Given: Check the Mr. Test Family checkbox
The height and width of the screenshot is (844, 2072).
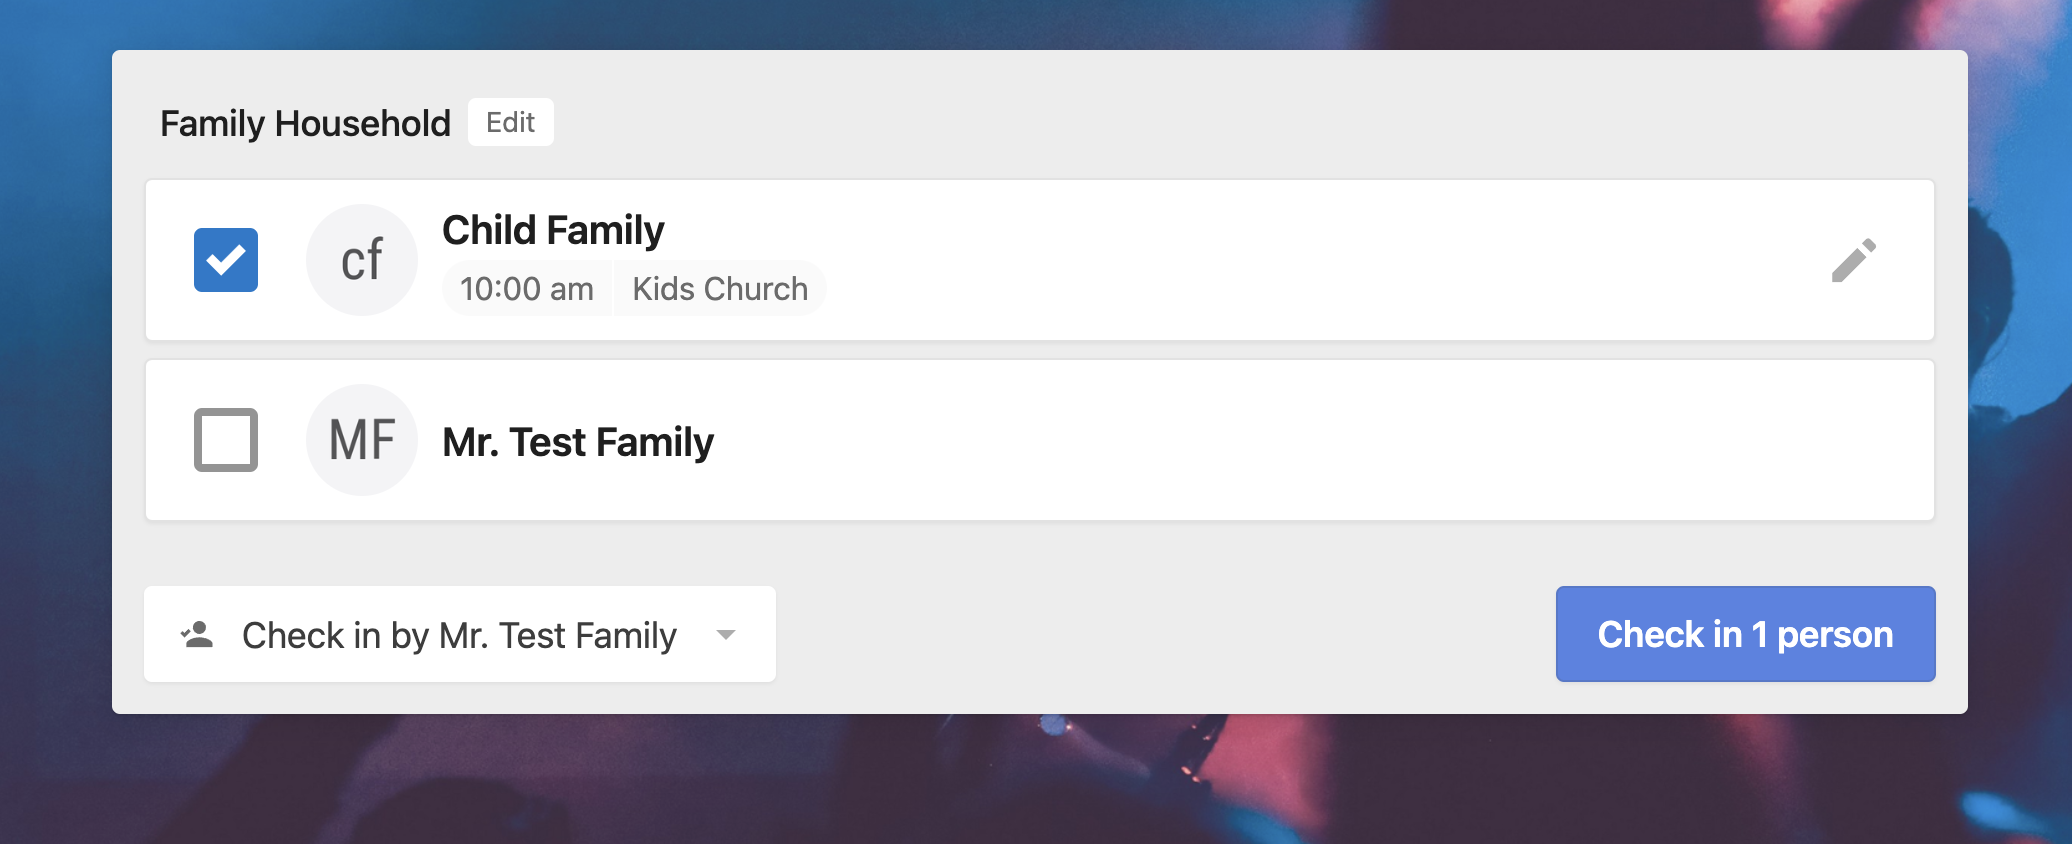Looking at the screenshot, I should (226, 440).
